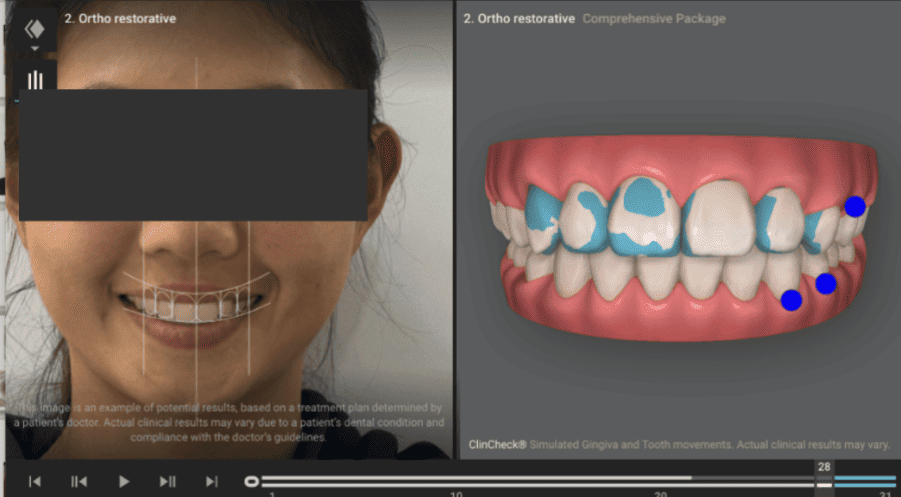This screenshot has width=901, height=497.
Task: Expand the dropdown arrow under the diamond icon
Action: click(35, 48)
